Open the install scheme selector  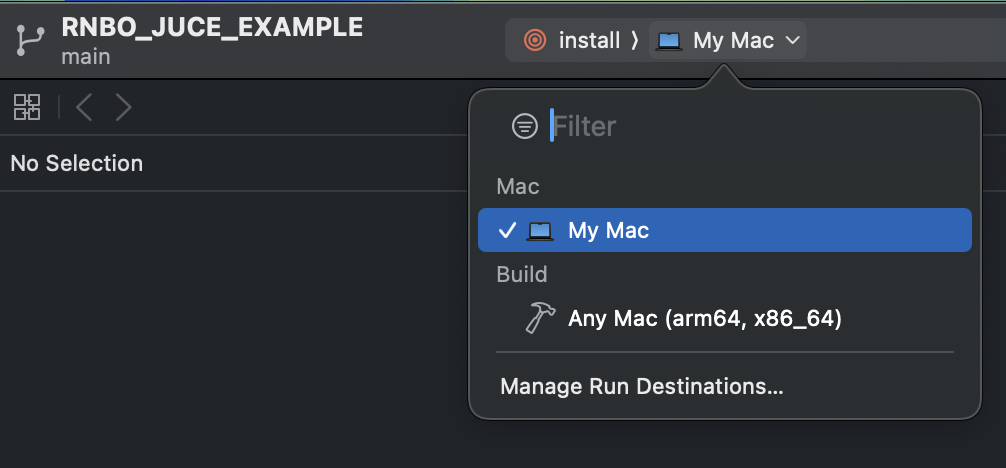pyautogui.click(x=572, y=40)
